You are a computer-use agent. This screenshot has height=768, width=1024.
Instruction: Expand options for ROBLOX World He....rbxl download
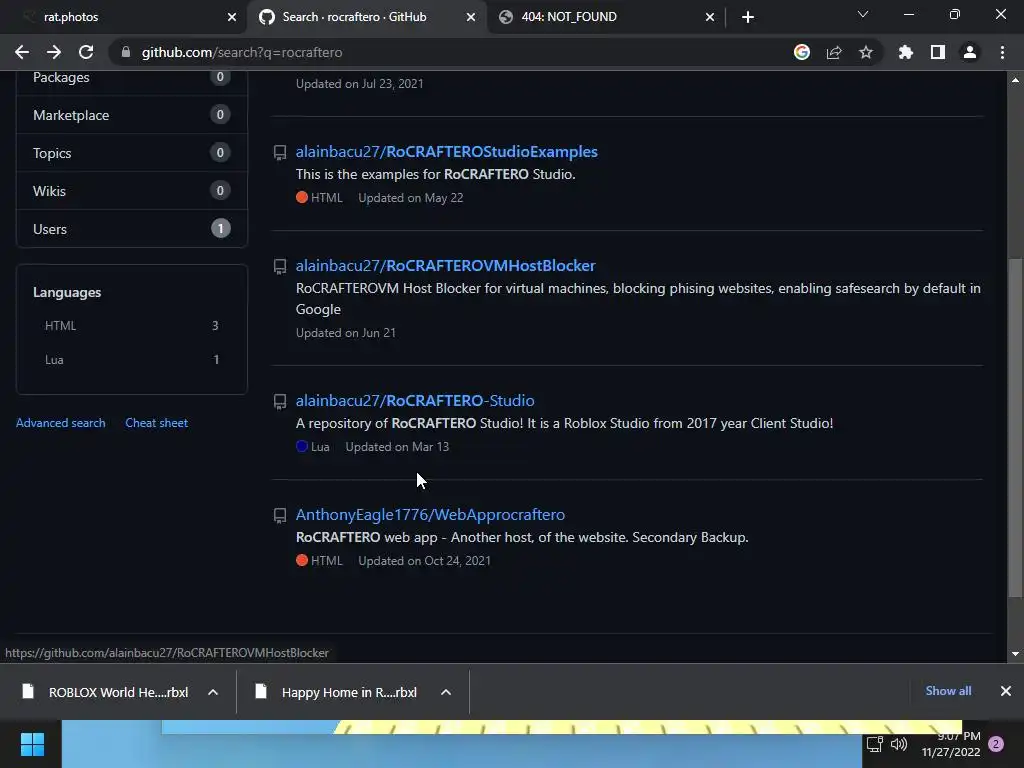213,692
